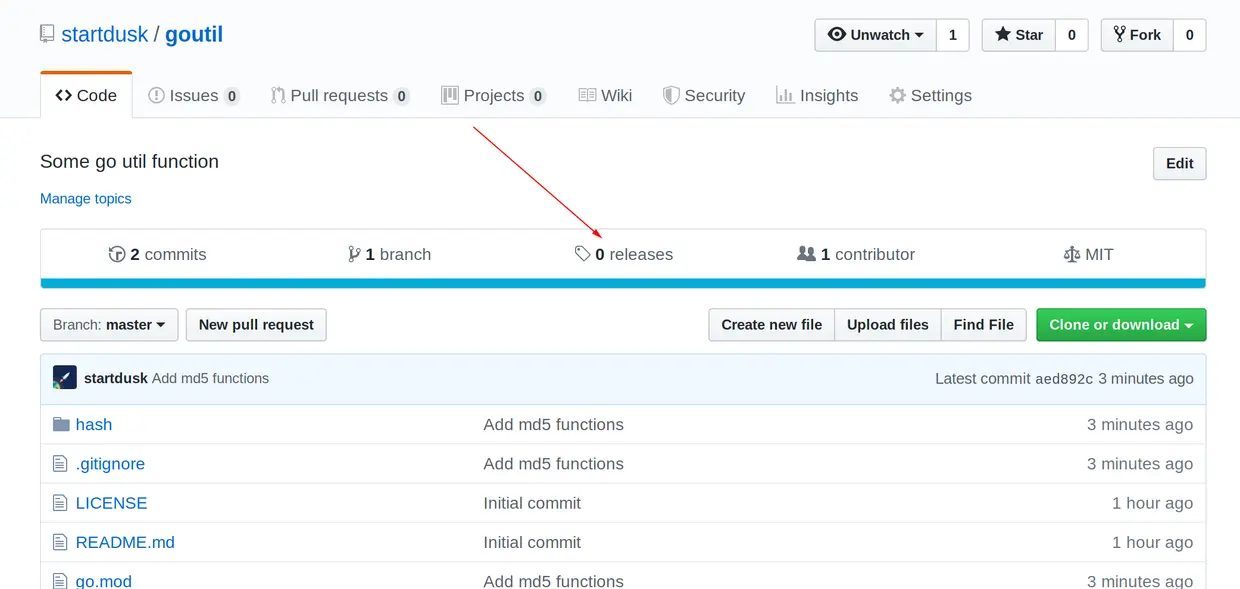Click the go.mod file icon
This screenshot has height=589, width=1240.
[60, 581]
